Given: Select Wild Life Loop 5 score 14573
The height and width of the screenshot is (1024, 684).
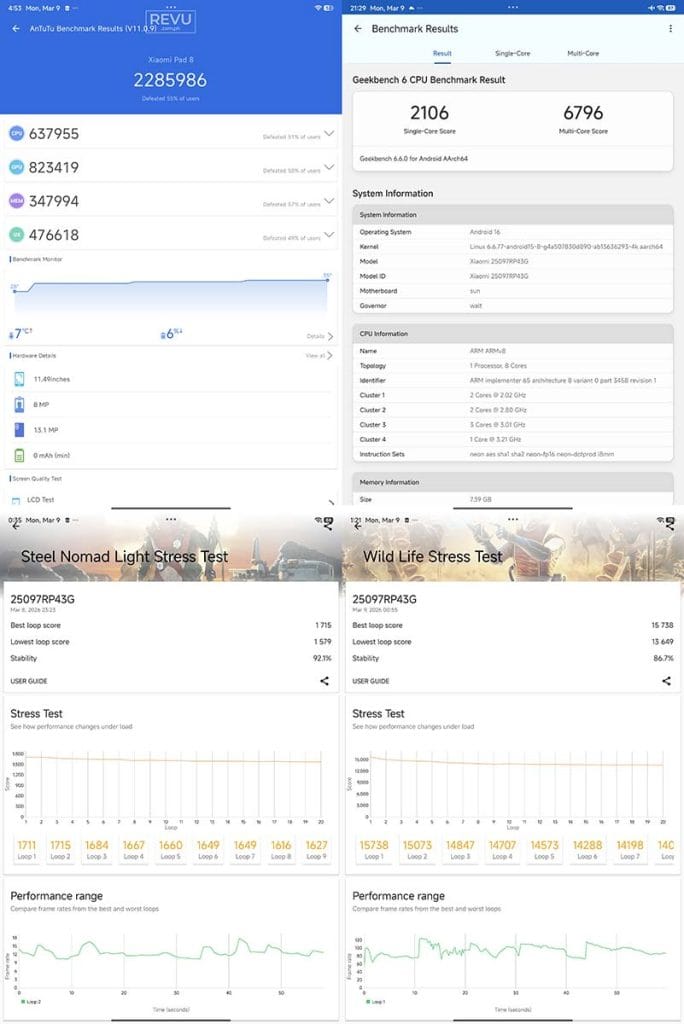Looking at the screenshot, I should click(544, 849).
